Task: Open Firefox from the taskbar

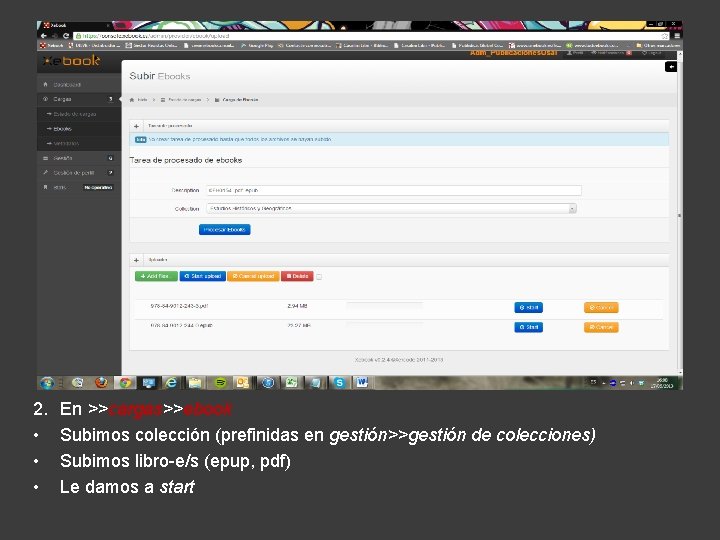Action: pos(101,383)
